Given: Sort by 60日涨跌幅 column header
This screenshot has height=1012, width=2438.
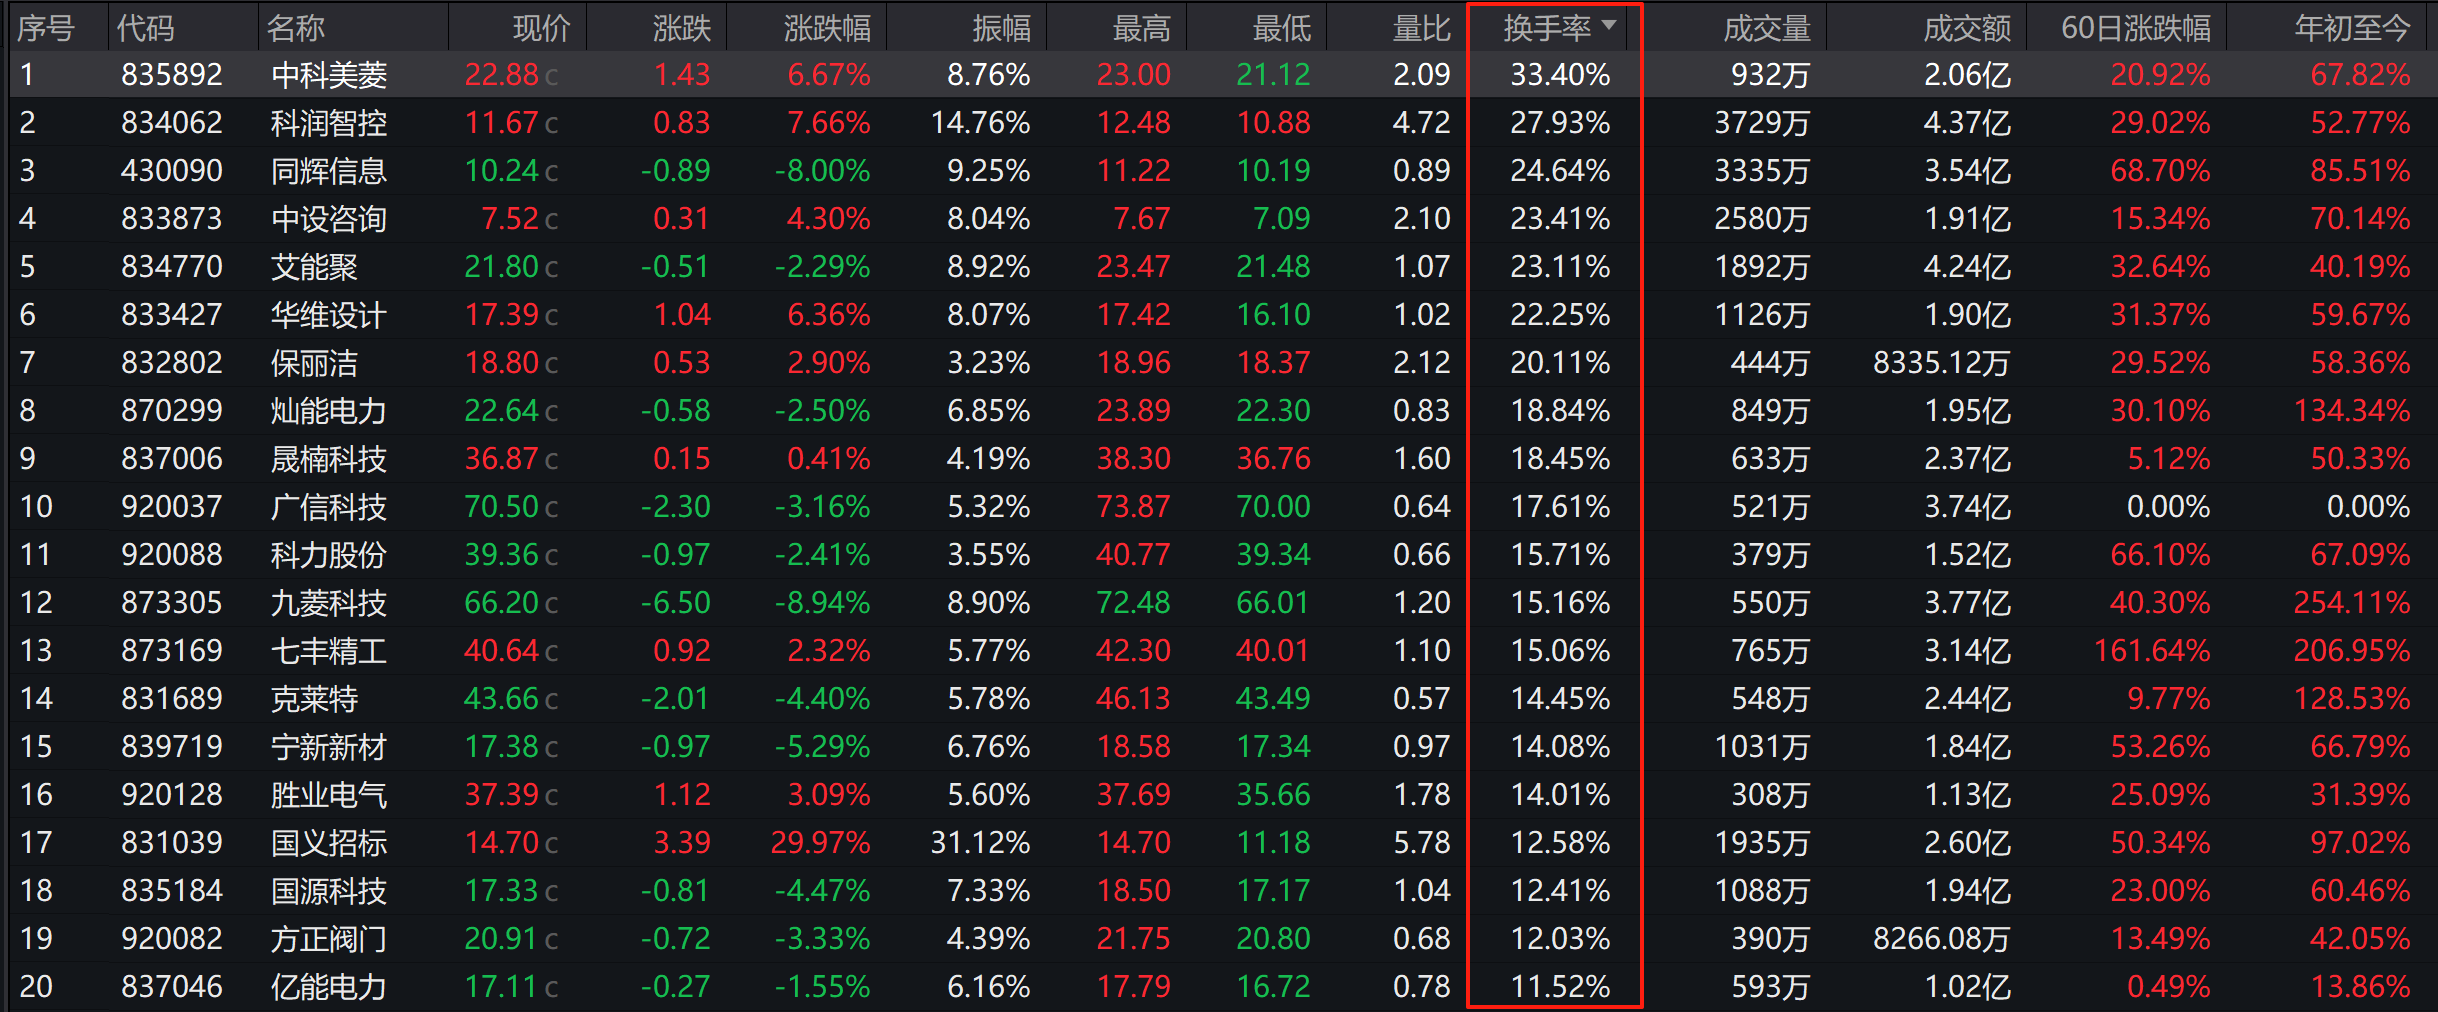Looking at the screenshot, I should pos(2136,28).
